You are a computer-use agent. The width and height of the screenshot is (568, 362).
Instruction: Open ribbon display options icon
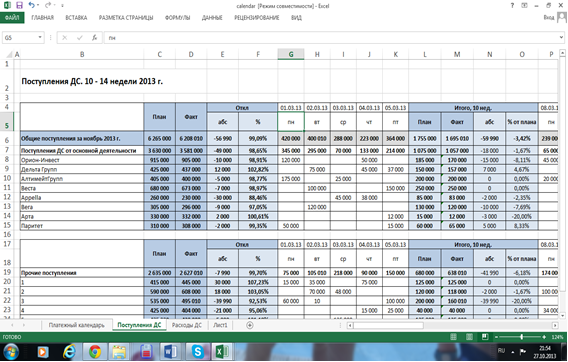coord(524,5)
